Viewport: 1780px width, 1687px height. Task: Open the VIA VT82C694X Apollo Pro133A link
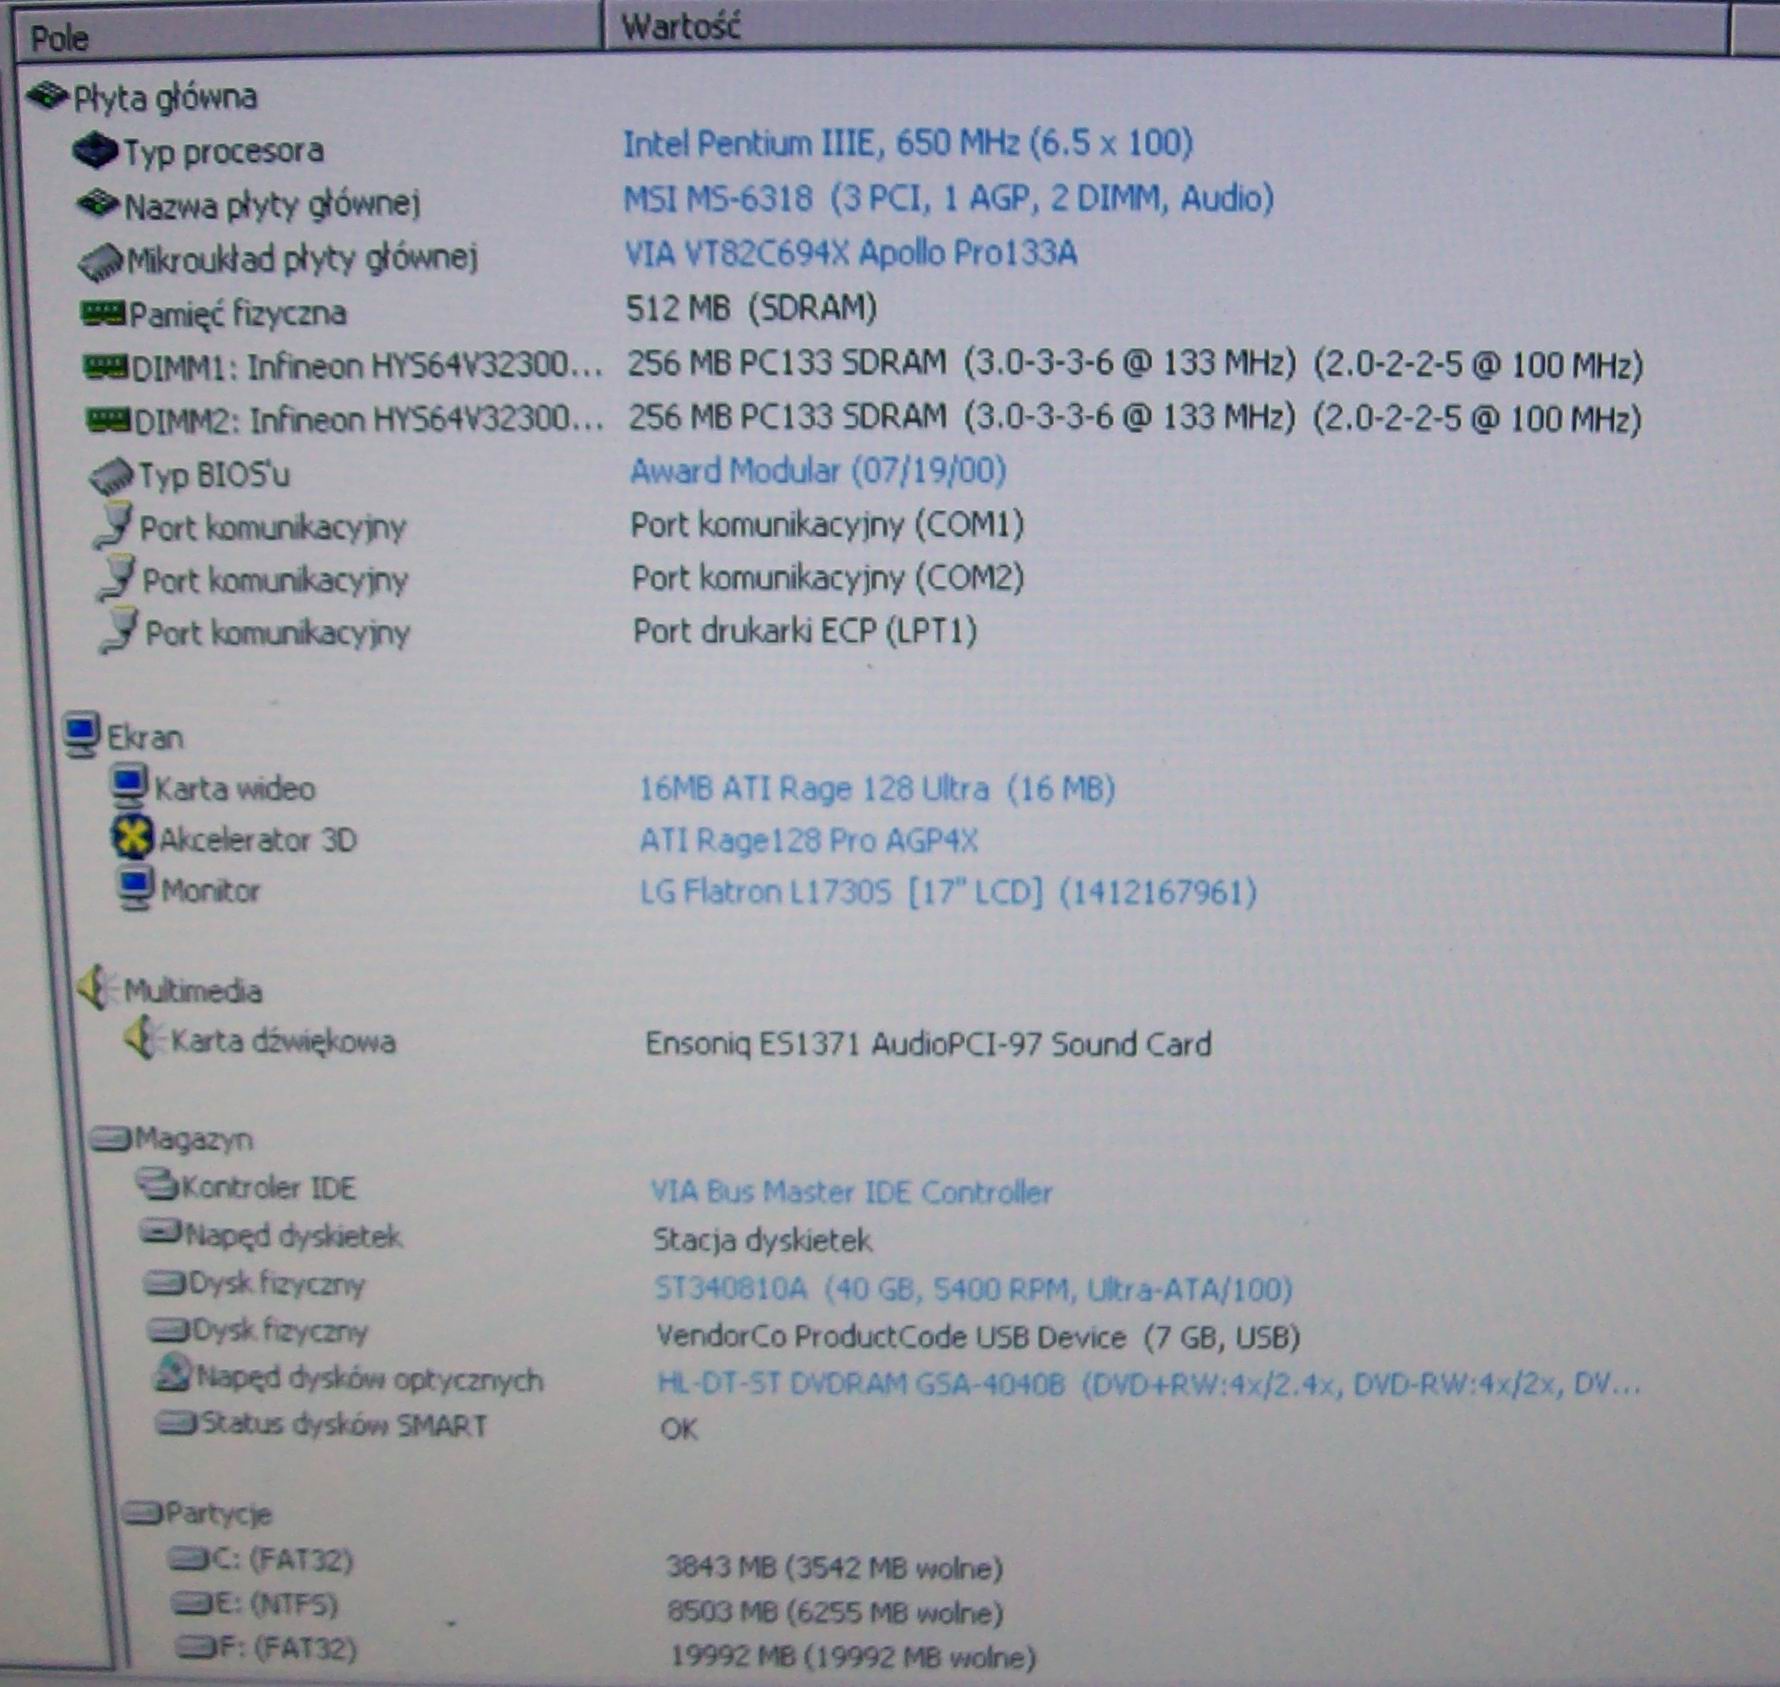pyautogui.click(x=851, y=253)
